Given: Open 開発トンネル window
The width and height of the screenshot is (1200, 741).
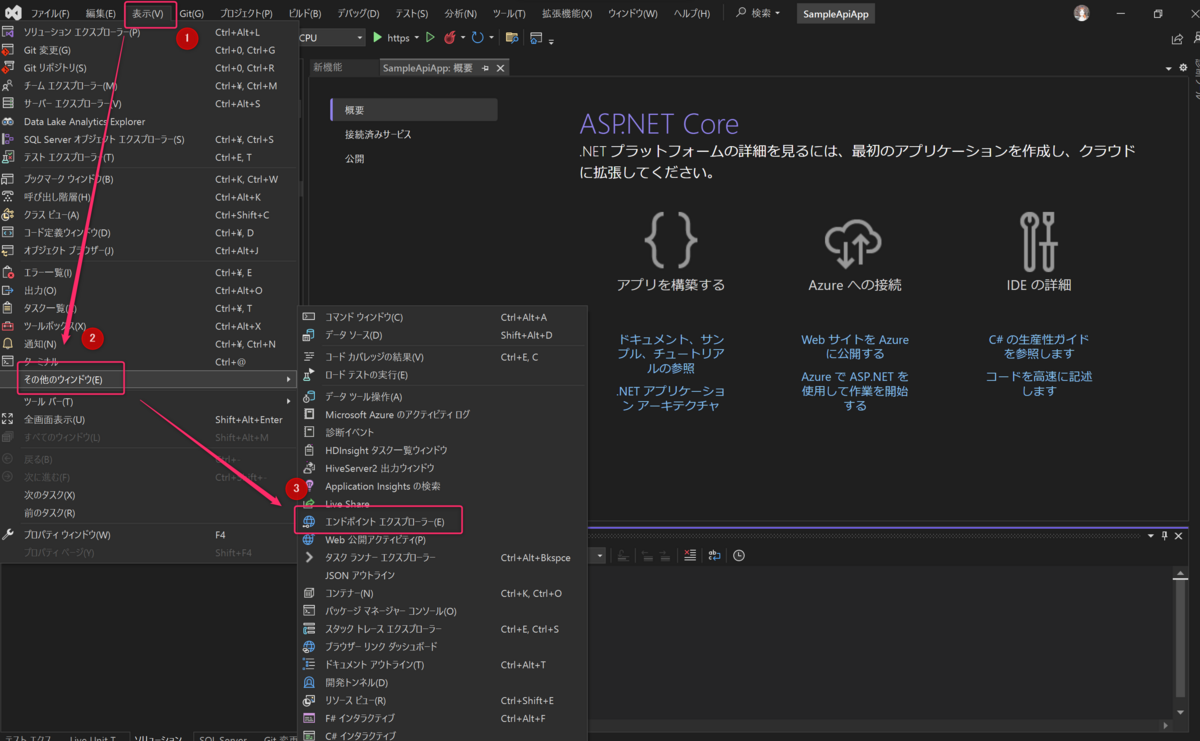Looking at the screenshot, I should click(442, 683).
